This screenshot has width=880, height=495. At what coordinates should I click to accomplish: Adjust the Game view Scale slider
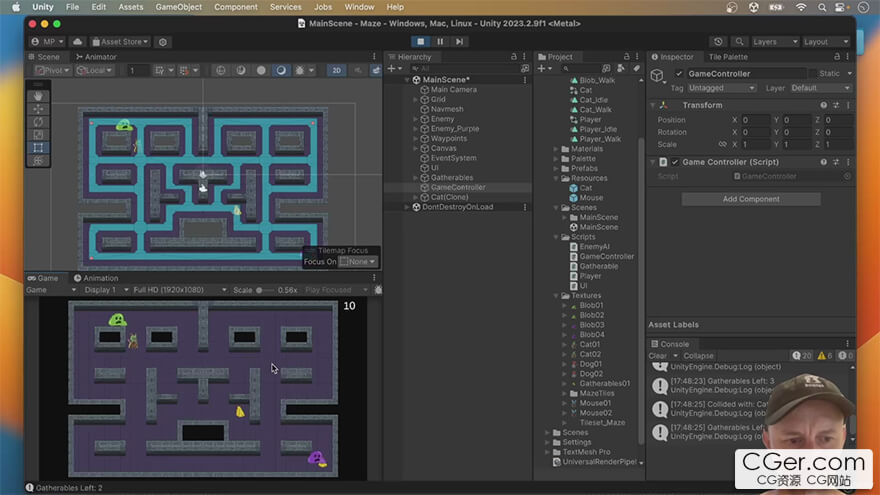(265, 290)
